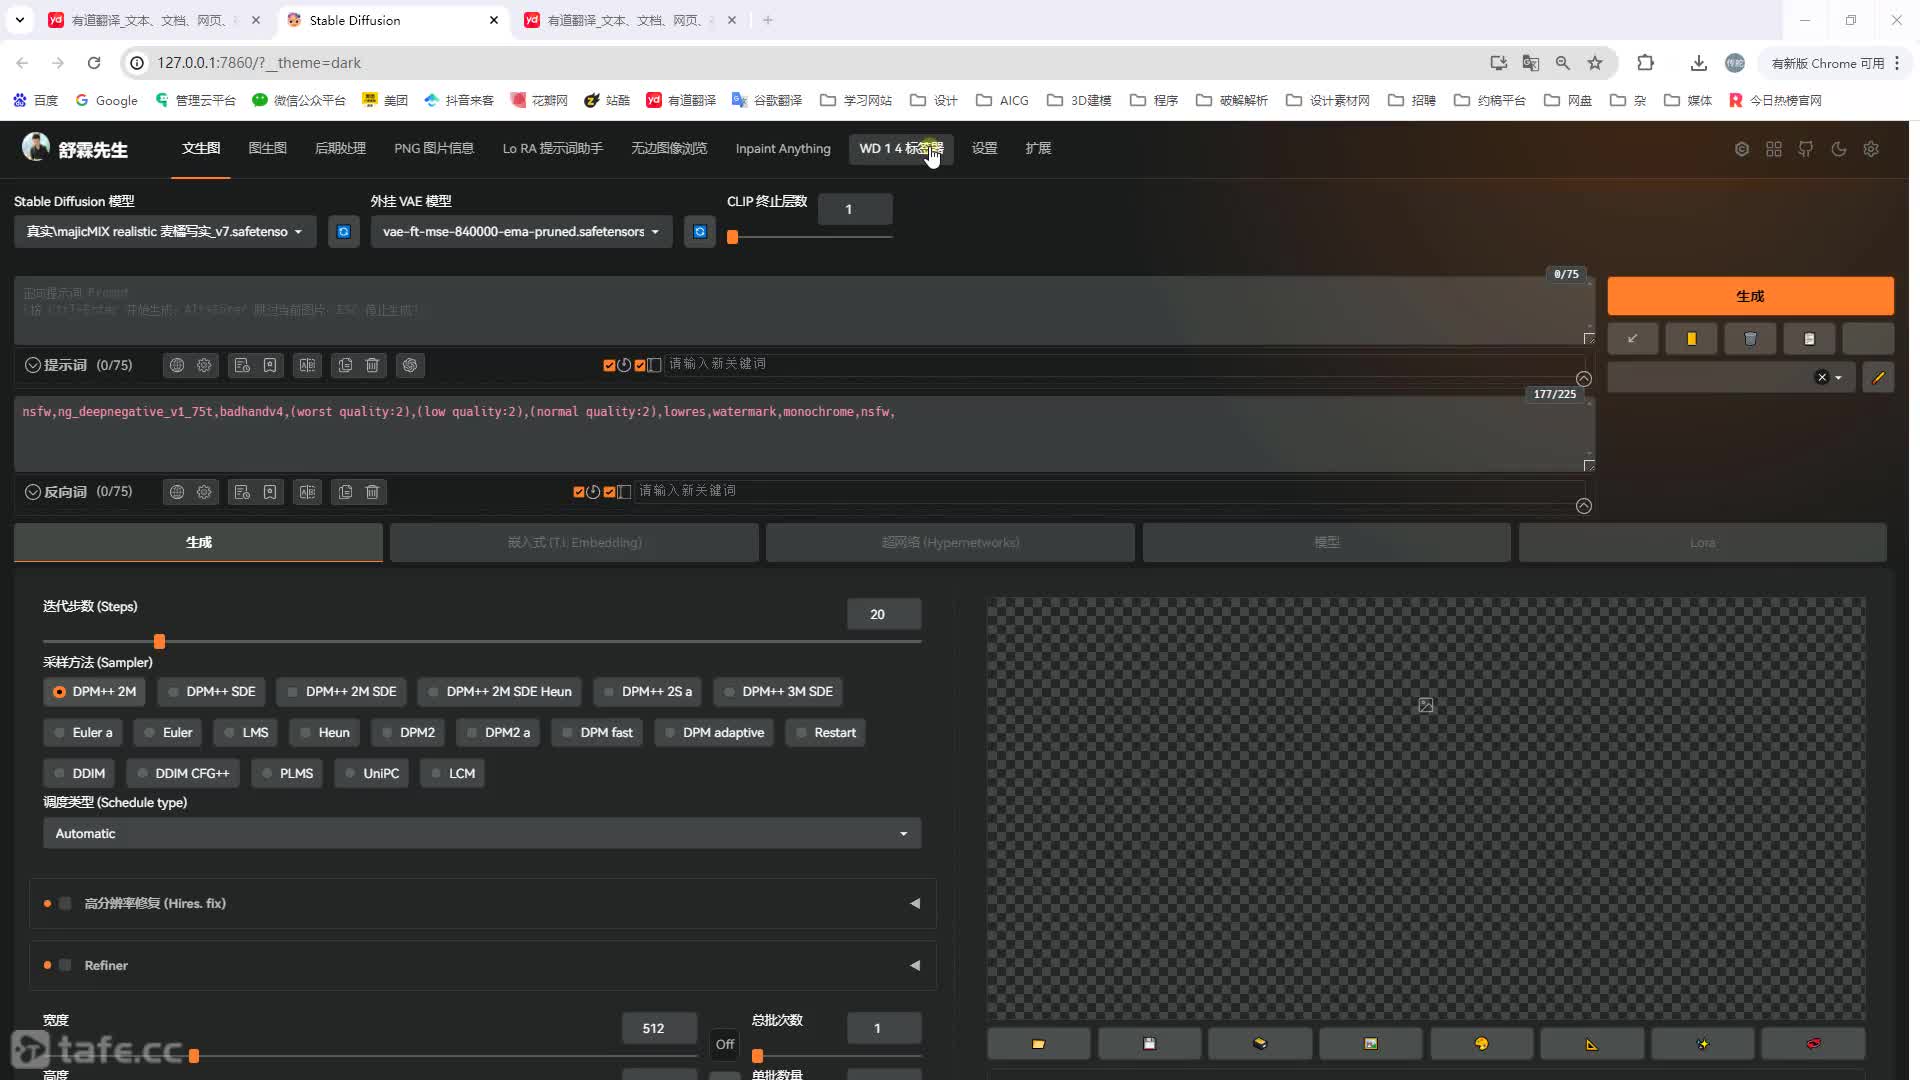Click the ChatGPT icon in 提示词 row
This screenshot has height=1080, width=1920.
point(410,365)
